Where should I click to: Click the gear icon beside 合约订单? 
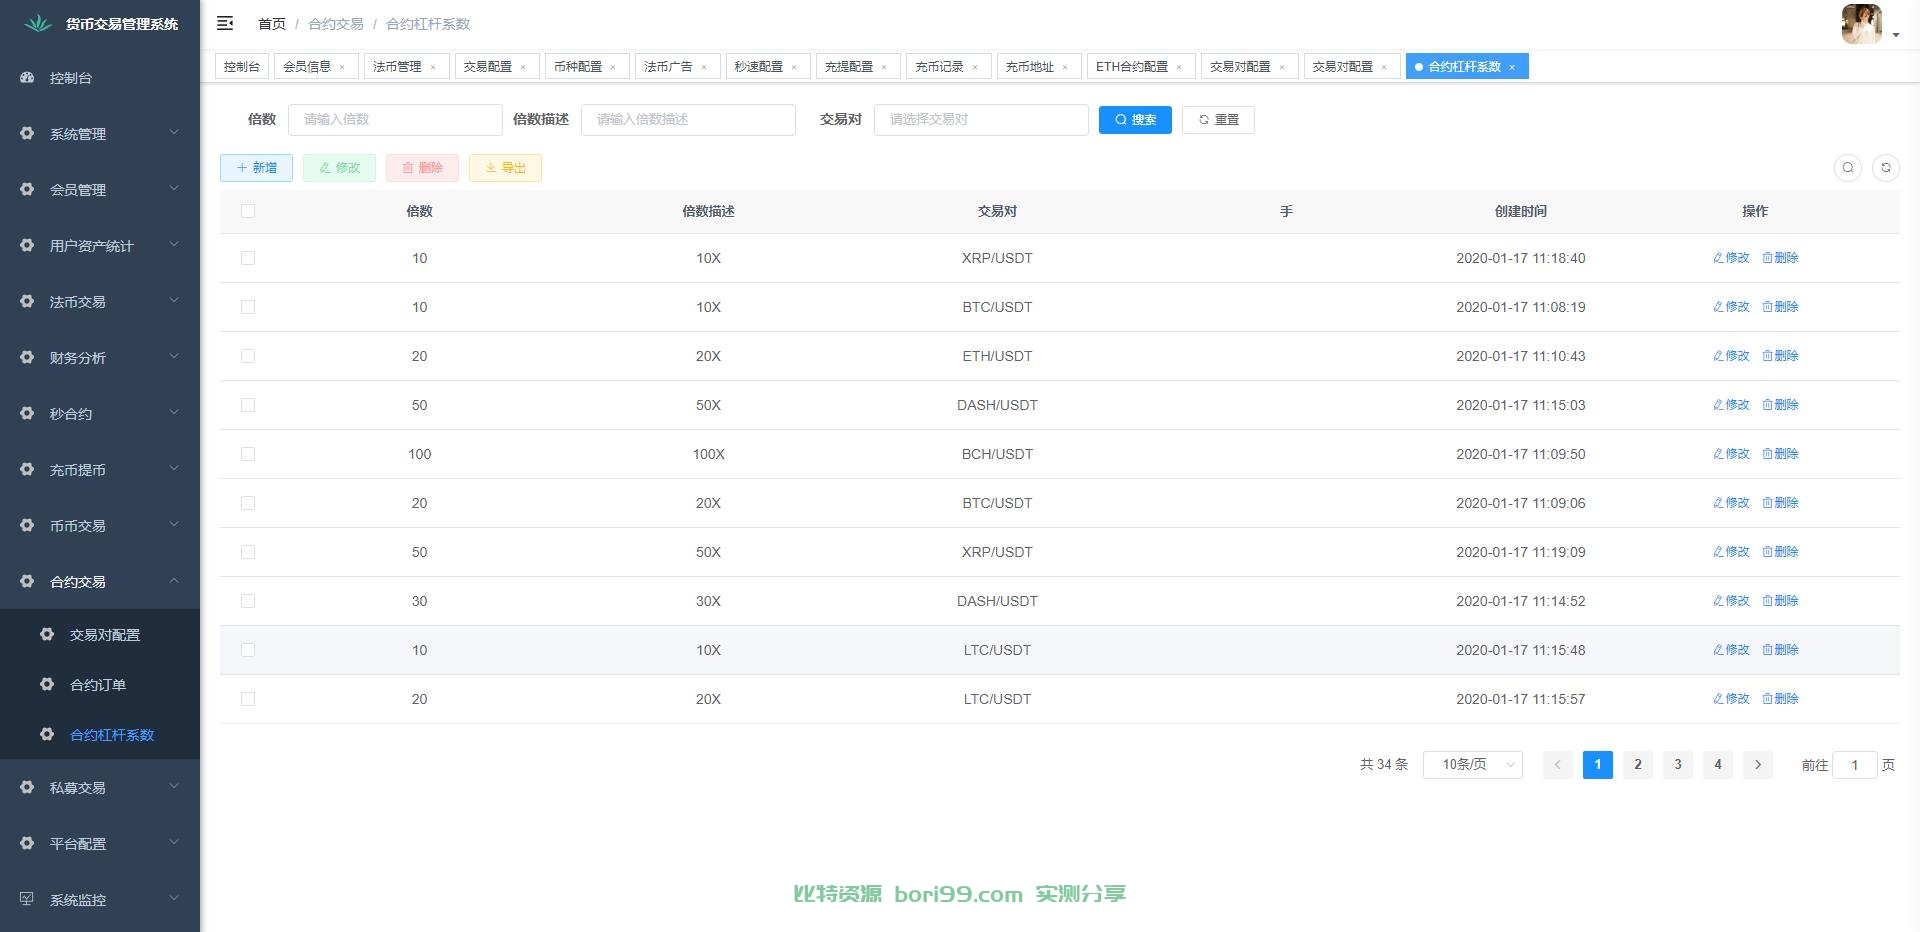pyautogui.click(x=47, y=684)
